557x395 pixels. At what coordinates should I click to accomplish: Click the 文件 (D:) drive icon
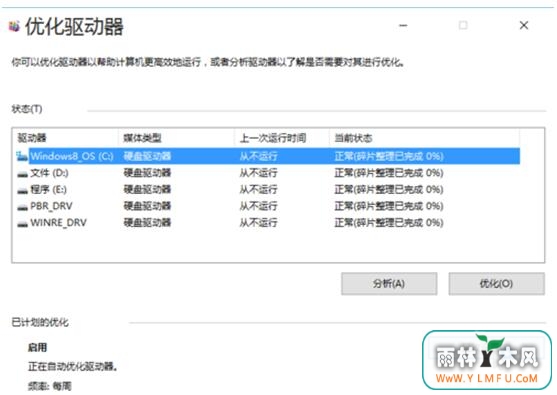tap(23, 174)
